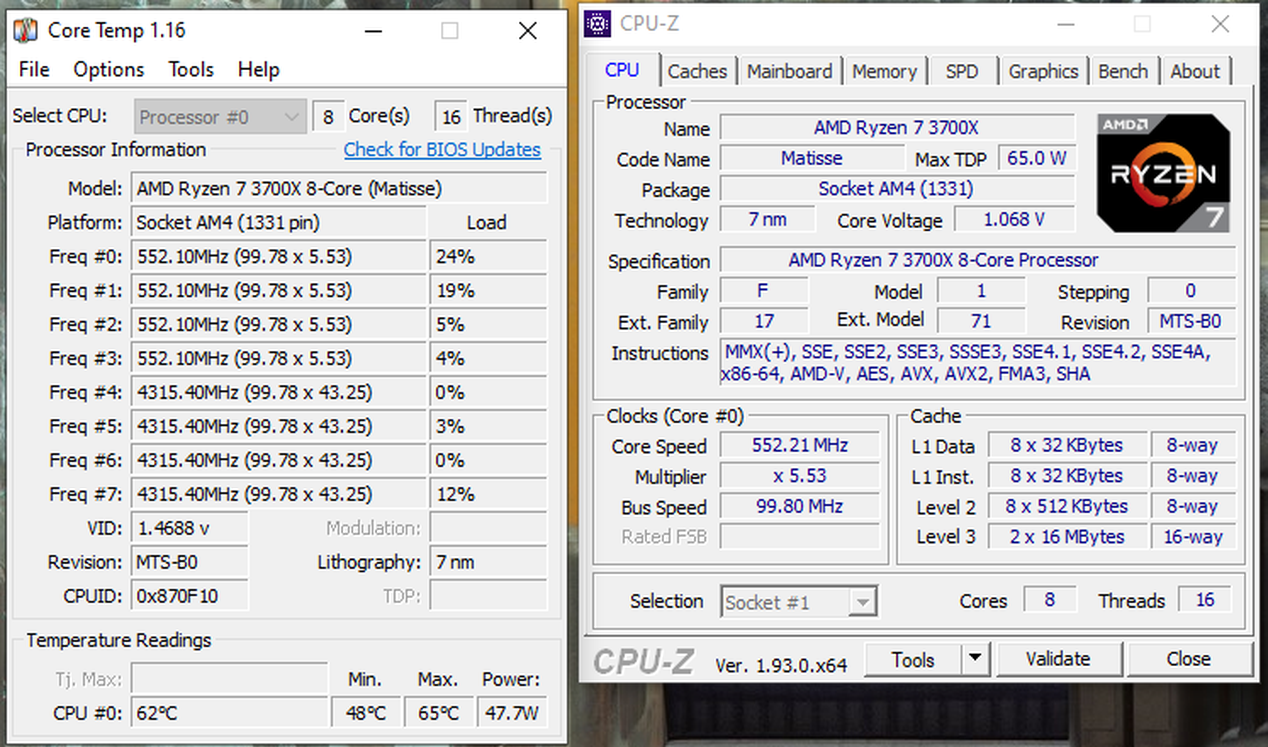Click the CPUID value 0x870F10
The width and height of the screenshot is (1268, 747).
tap(190, 596)
